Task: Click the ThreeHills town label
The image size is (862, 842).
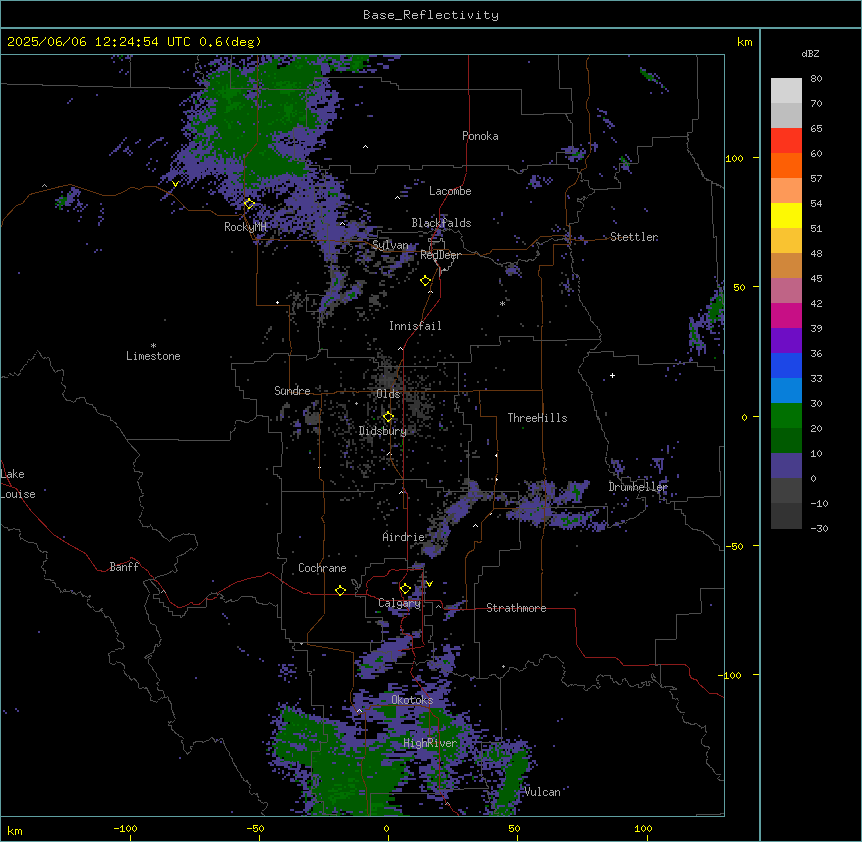Action: click(x=537, y=418)
